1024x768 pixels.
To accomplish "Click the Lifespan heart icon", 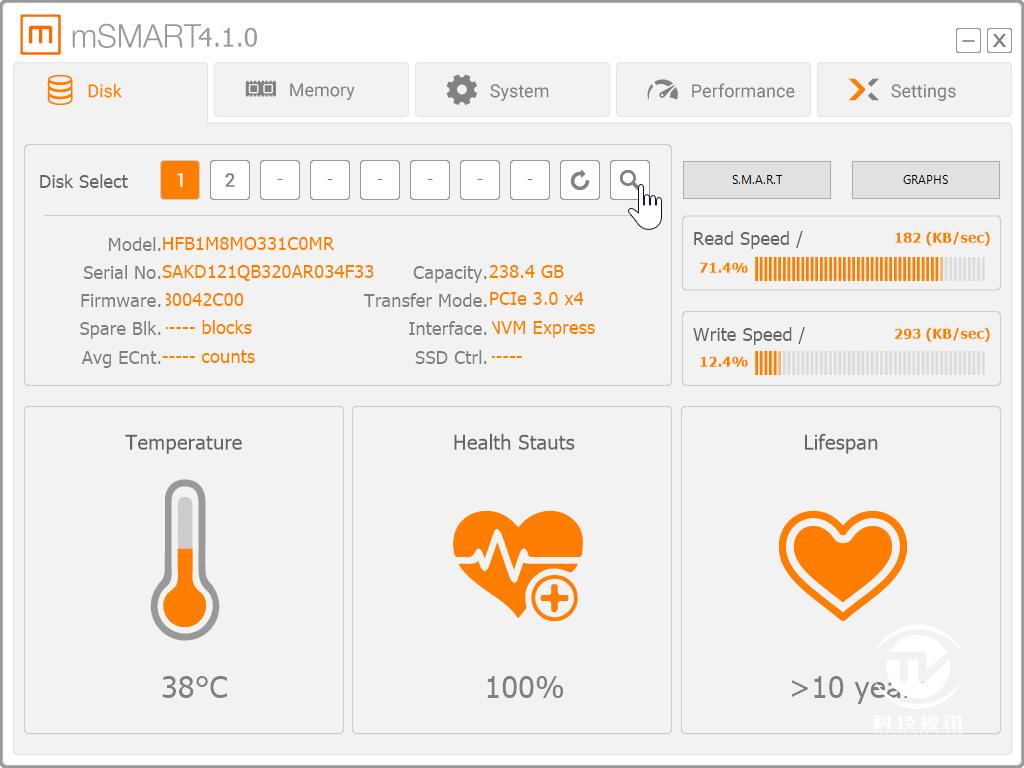I will pyautogui.click(x=842, y=566).
